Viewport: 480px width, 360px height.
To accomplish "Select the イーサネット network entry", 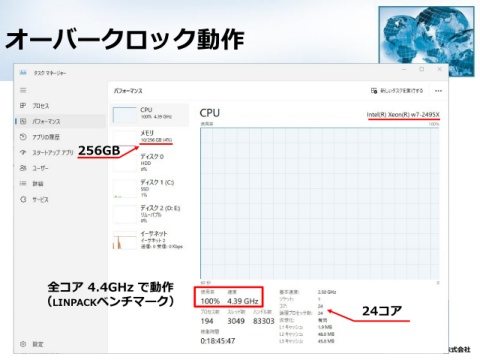I will point(149,240).
